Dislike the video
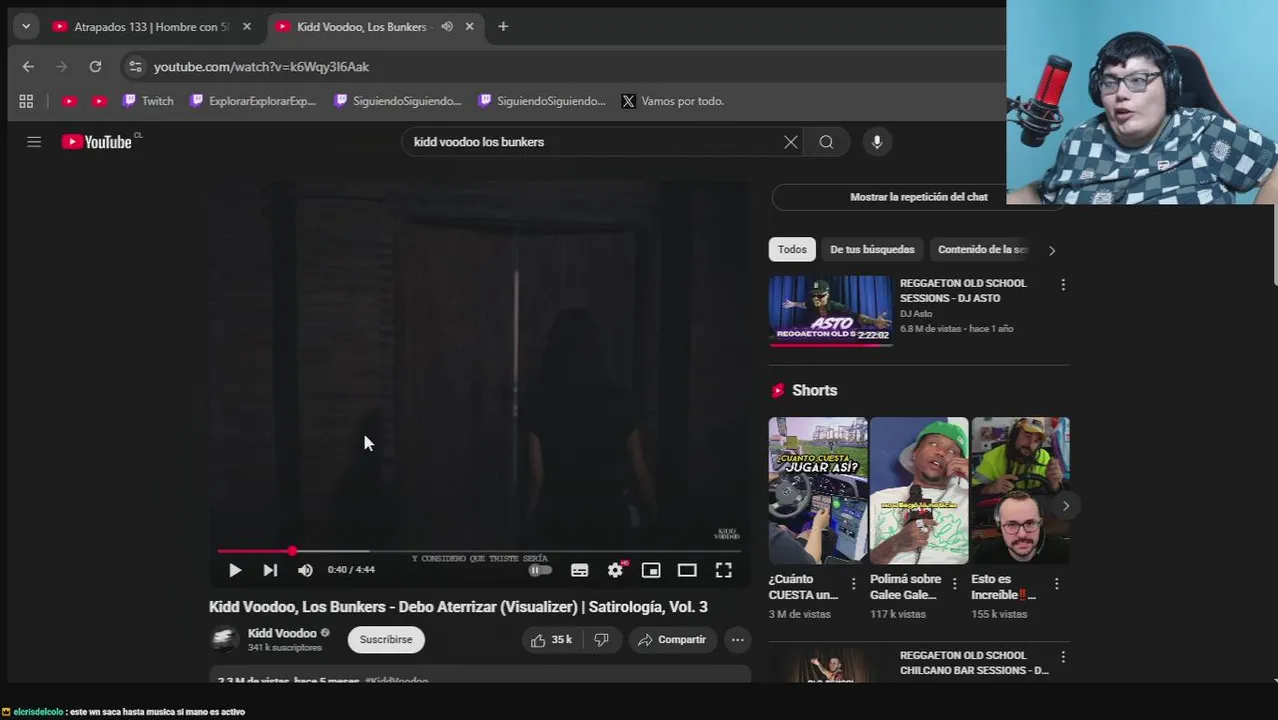1278x720 pixels. click(x=601, y=640)
